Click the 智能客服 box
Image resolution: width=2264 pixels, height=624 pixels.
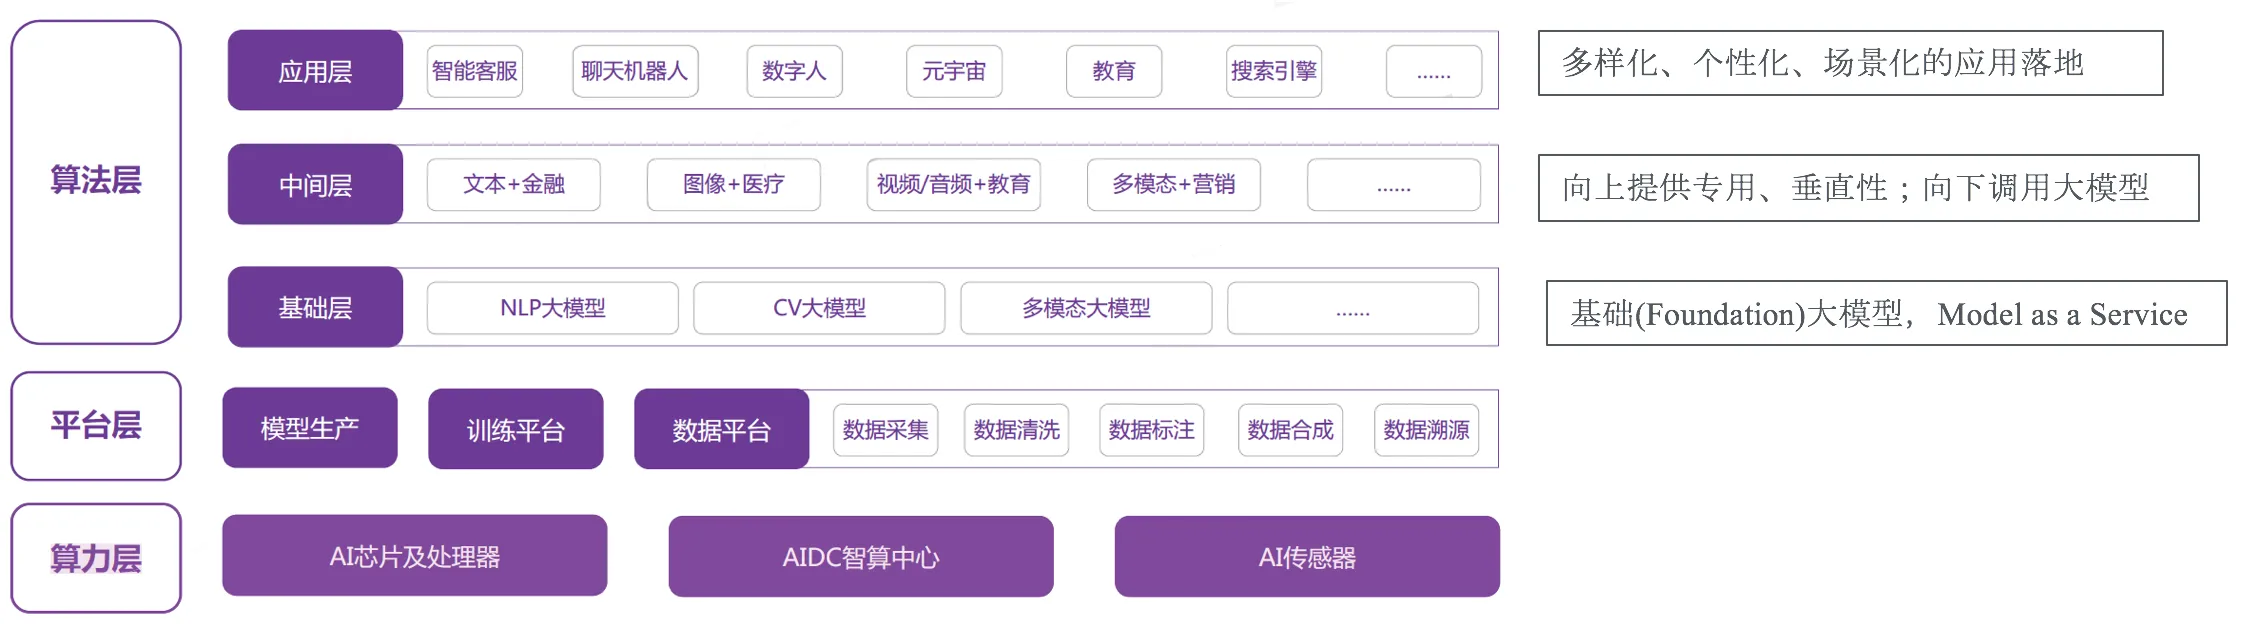point(474,71)
